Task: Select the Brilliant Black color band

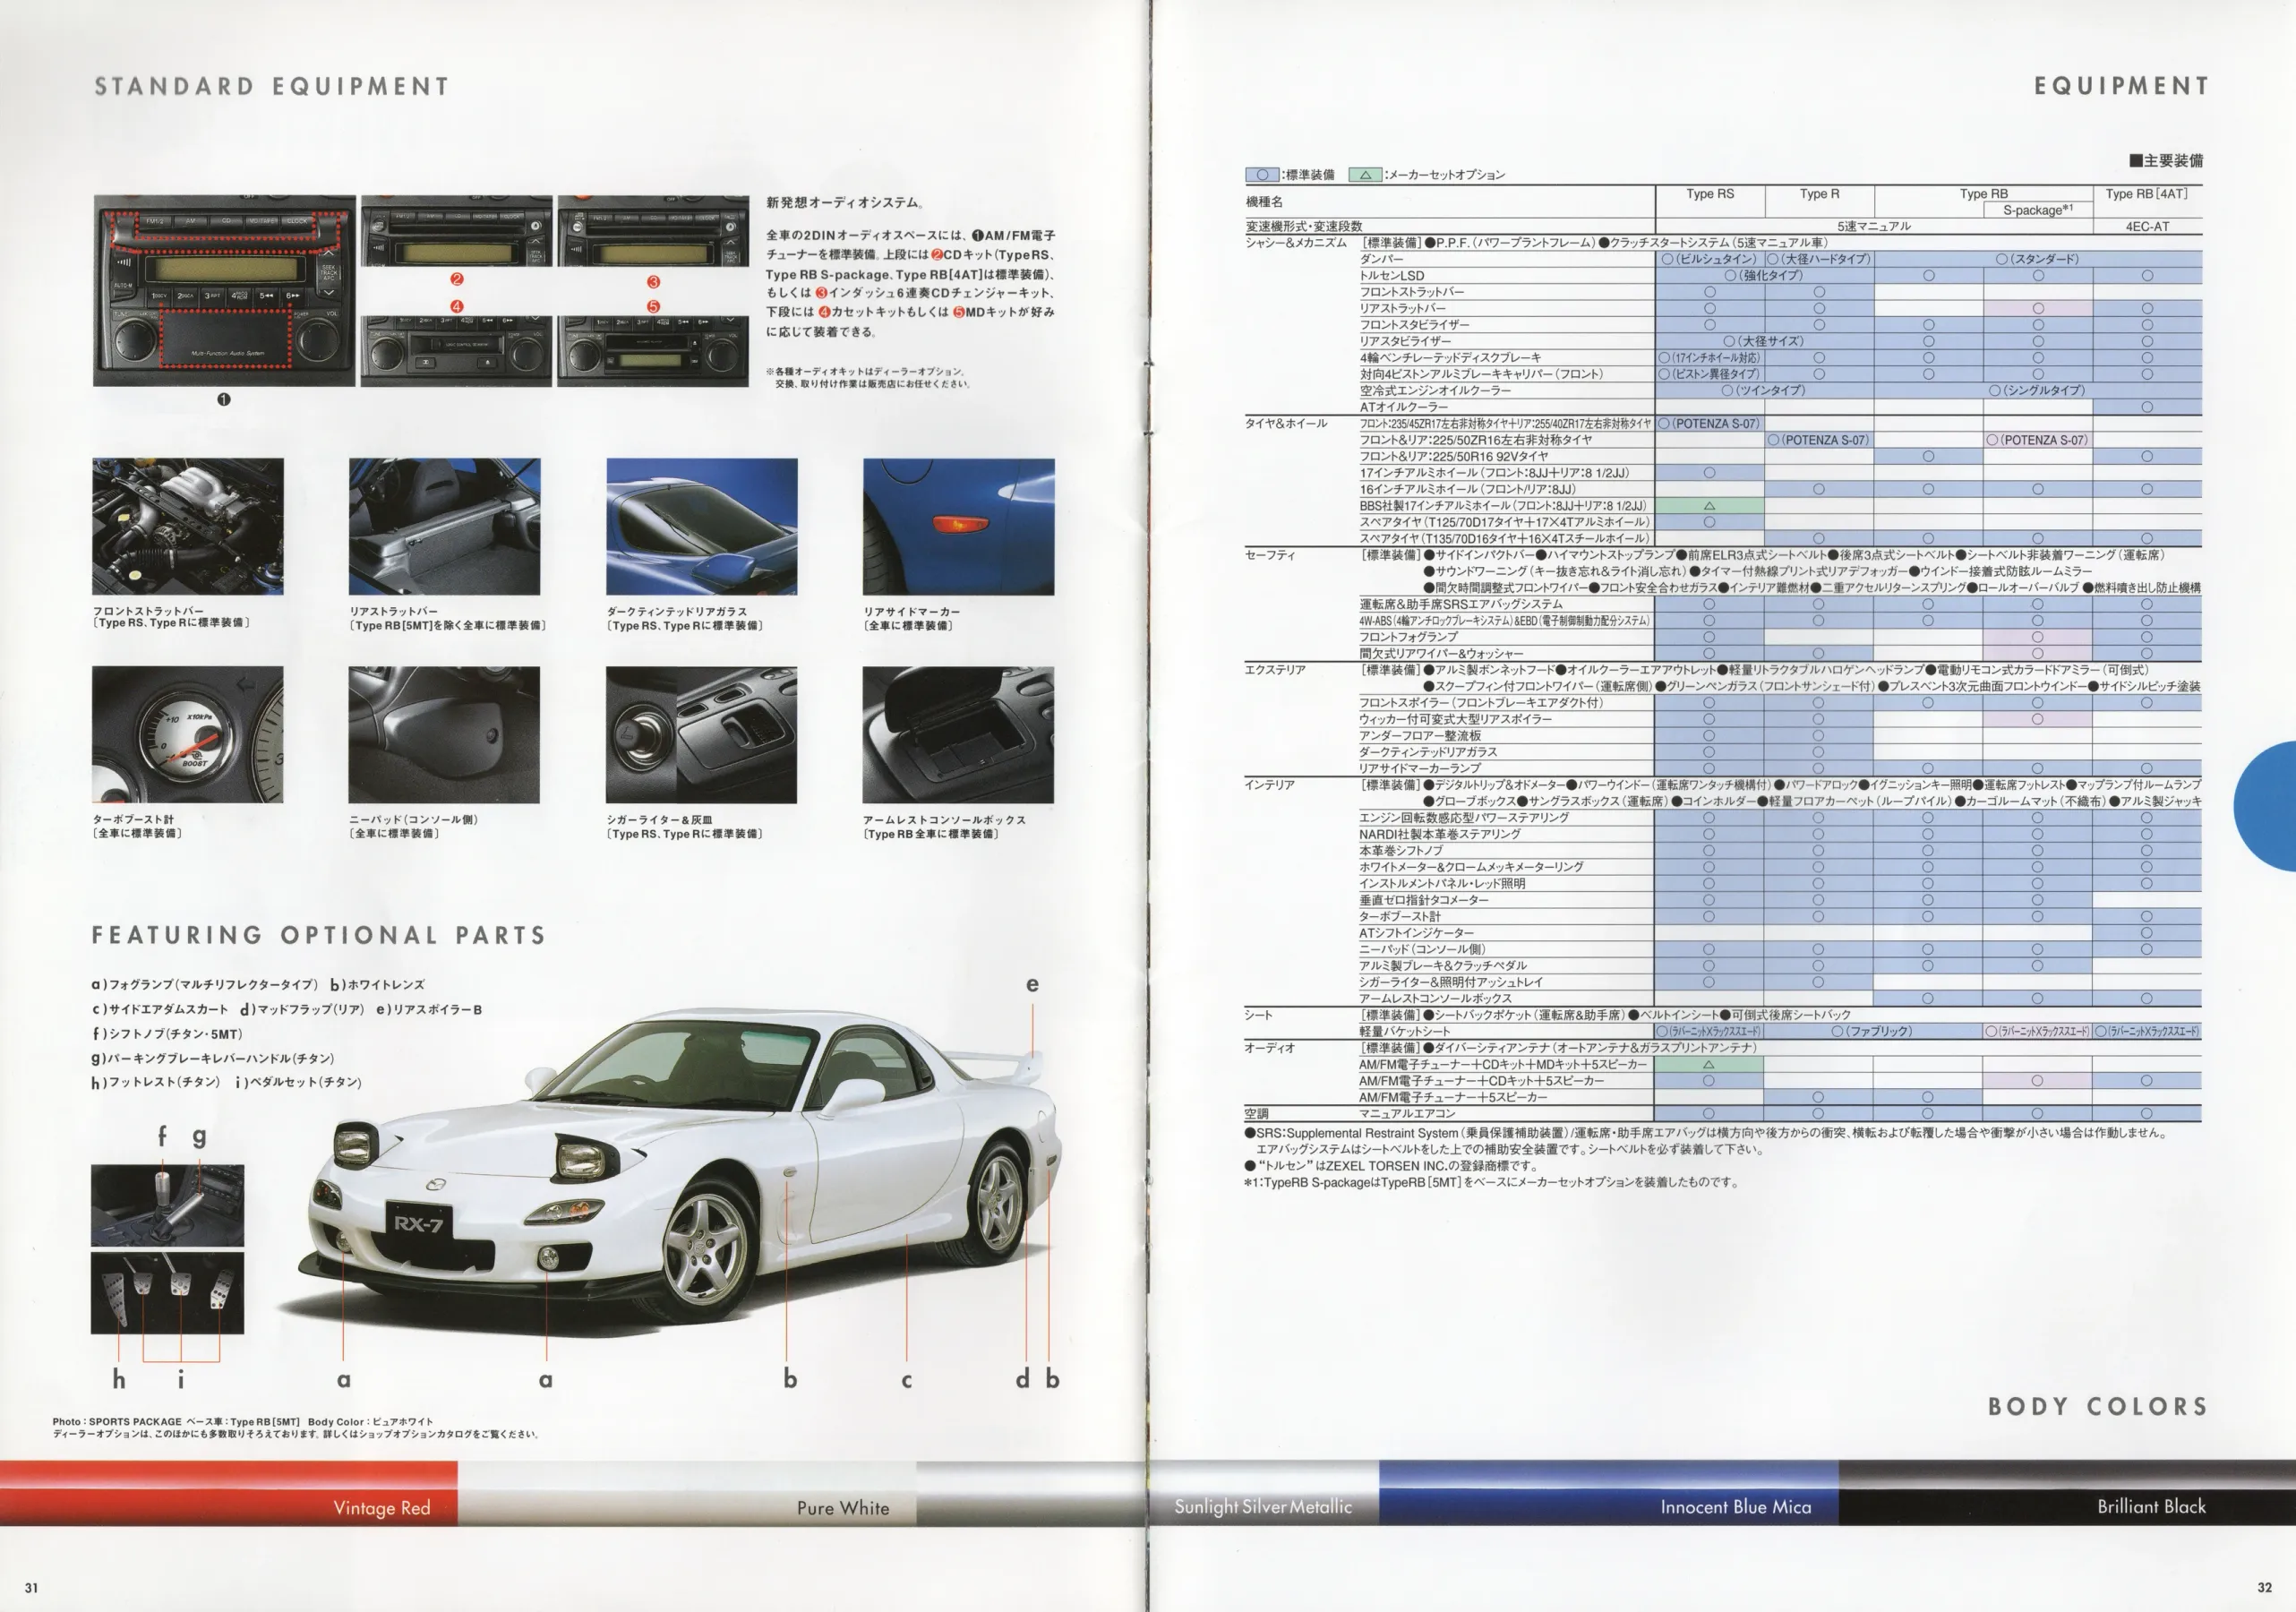Action: pyautogui.click(x=2067, y=1493)
